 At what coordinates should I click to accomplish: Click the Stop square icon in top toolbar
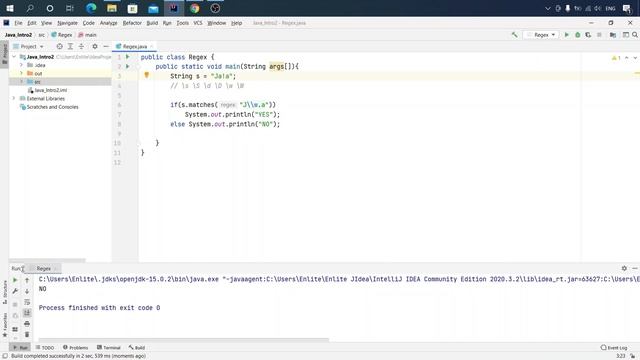[599, 35]
